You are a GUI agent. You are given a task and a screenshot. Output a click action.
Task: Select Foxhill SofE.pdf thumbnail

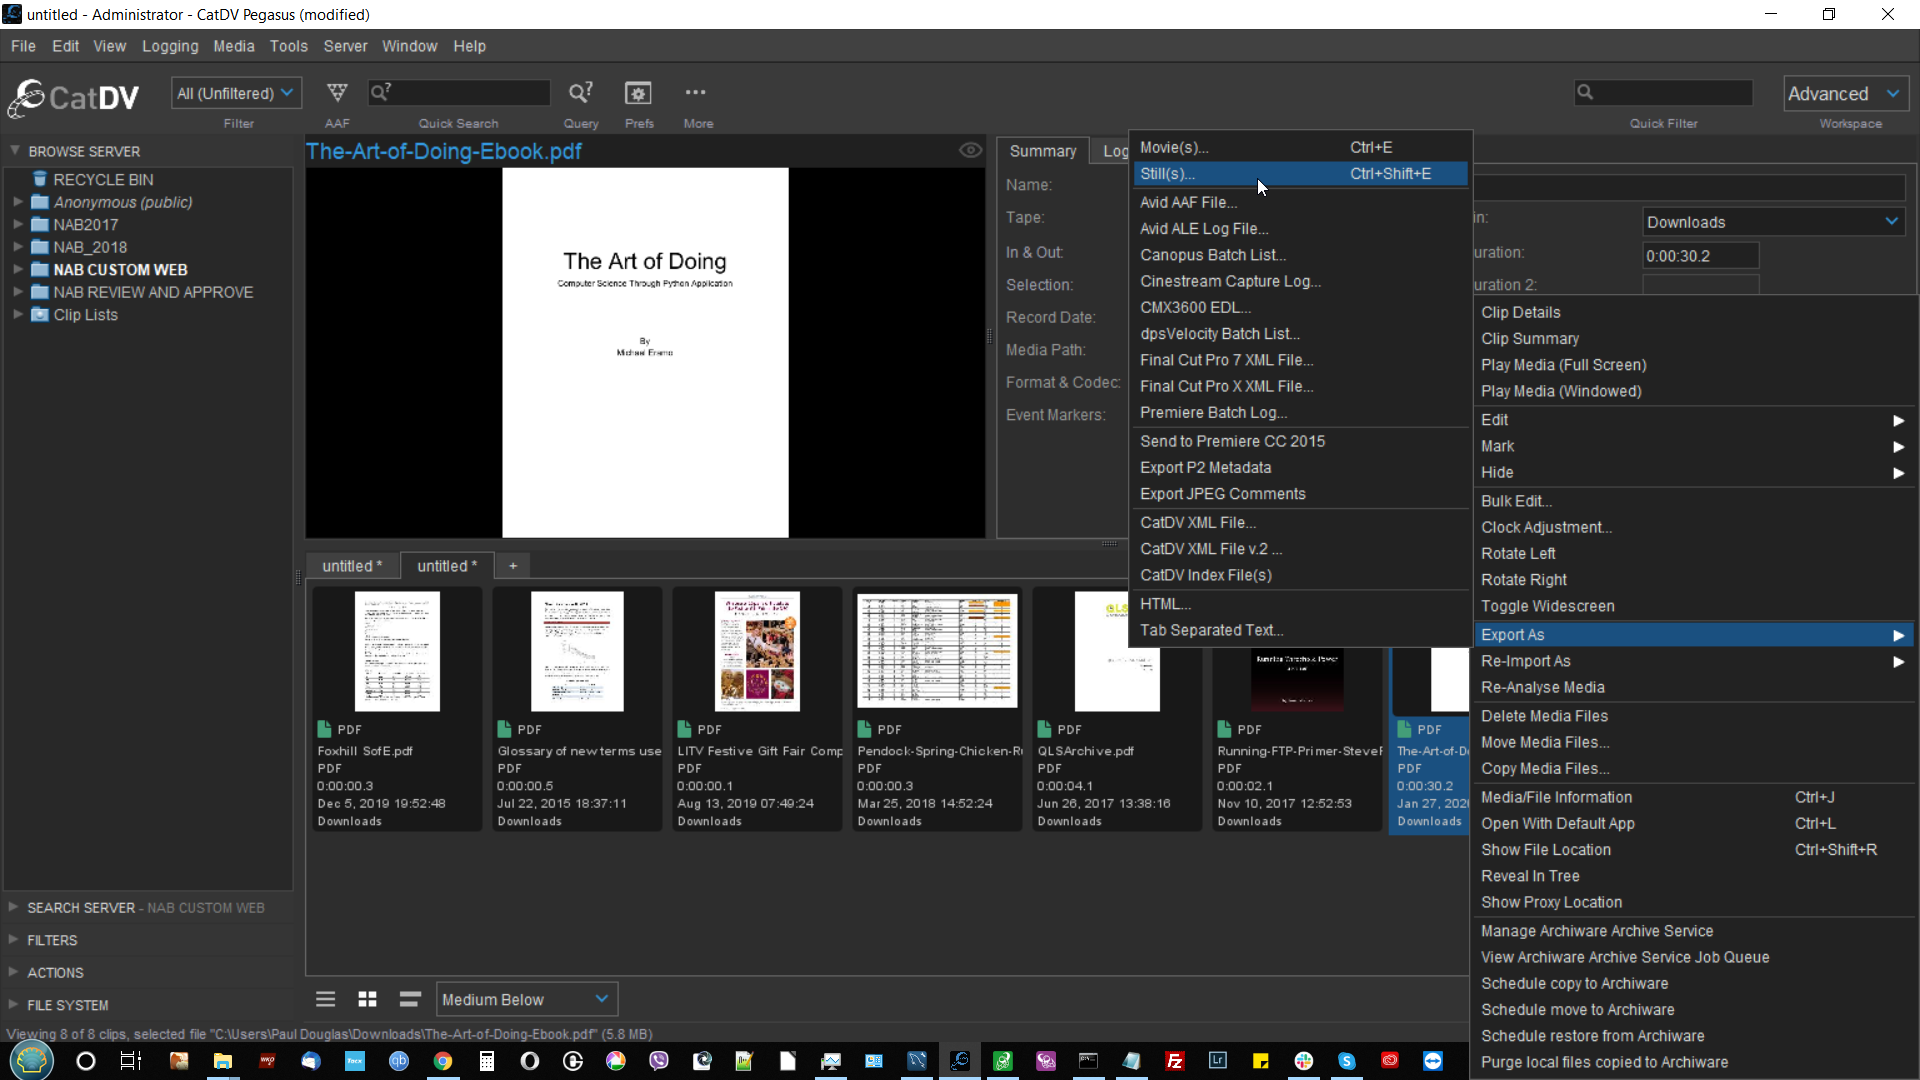point(397,651)
